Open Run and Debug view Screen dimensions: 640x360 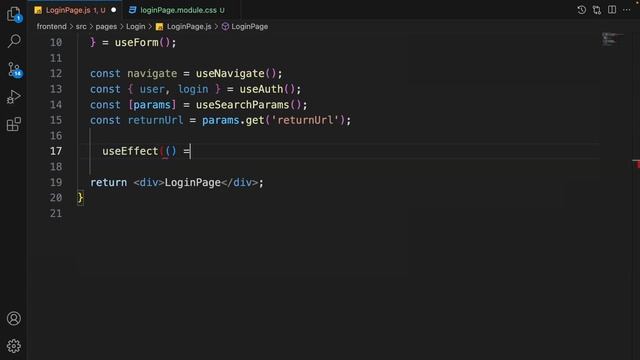14,97
